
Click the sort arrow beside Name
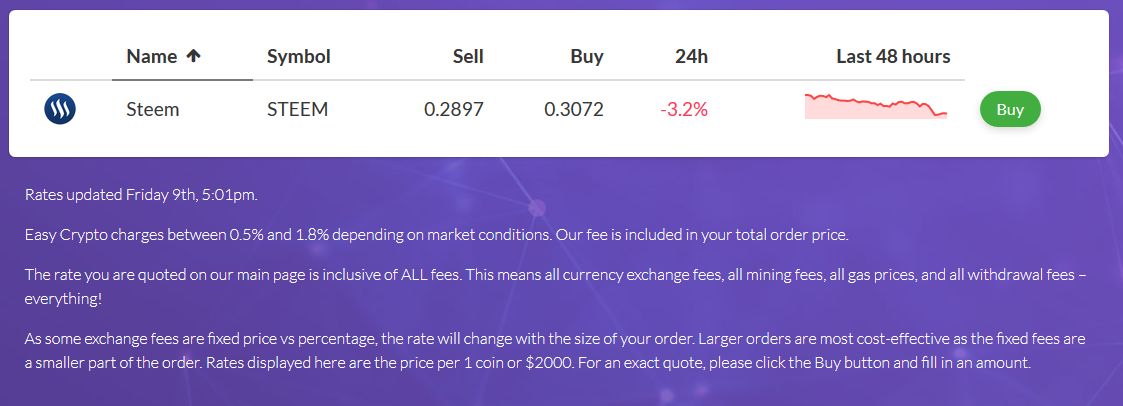pyautogui.click(x=193, y=57)
